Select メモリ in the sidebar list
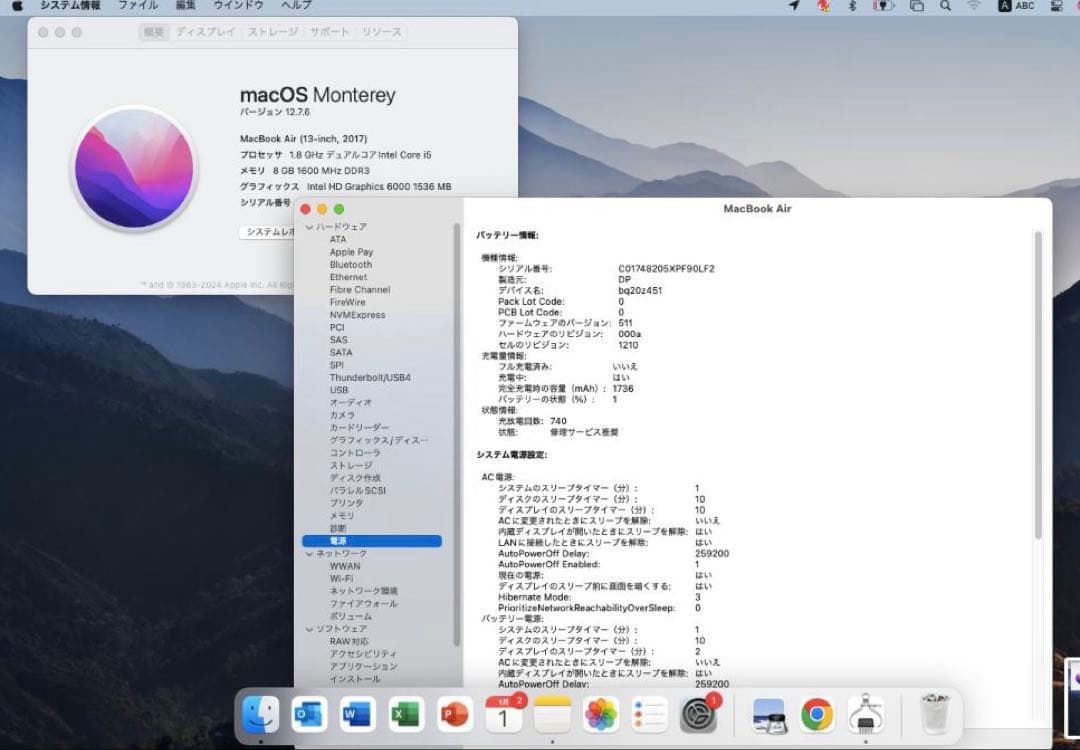This screenshot has width=1080, height=750. tap(342, 516)
